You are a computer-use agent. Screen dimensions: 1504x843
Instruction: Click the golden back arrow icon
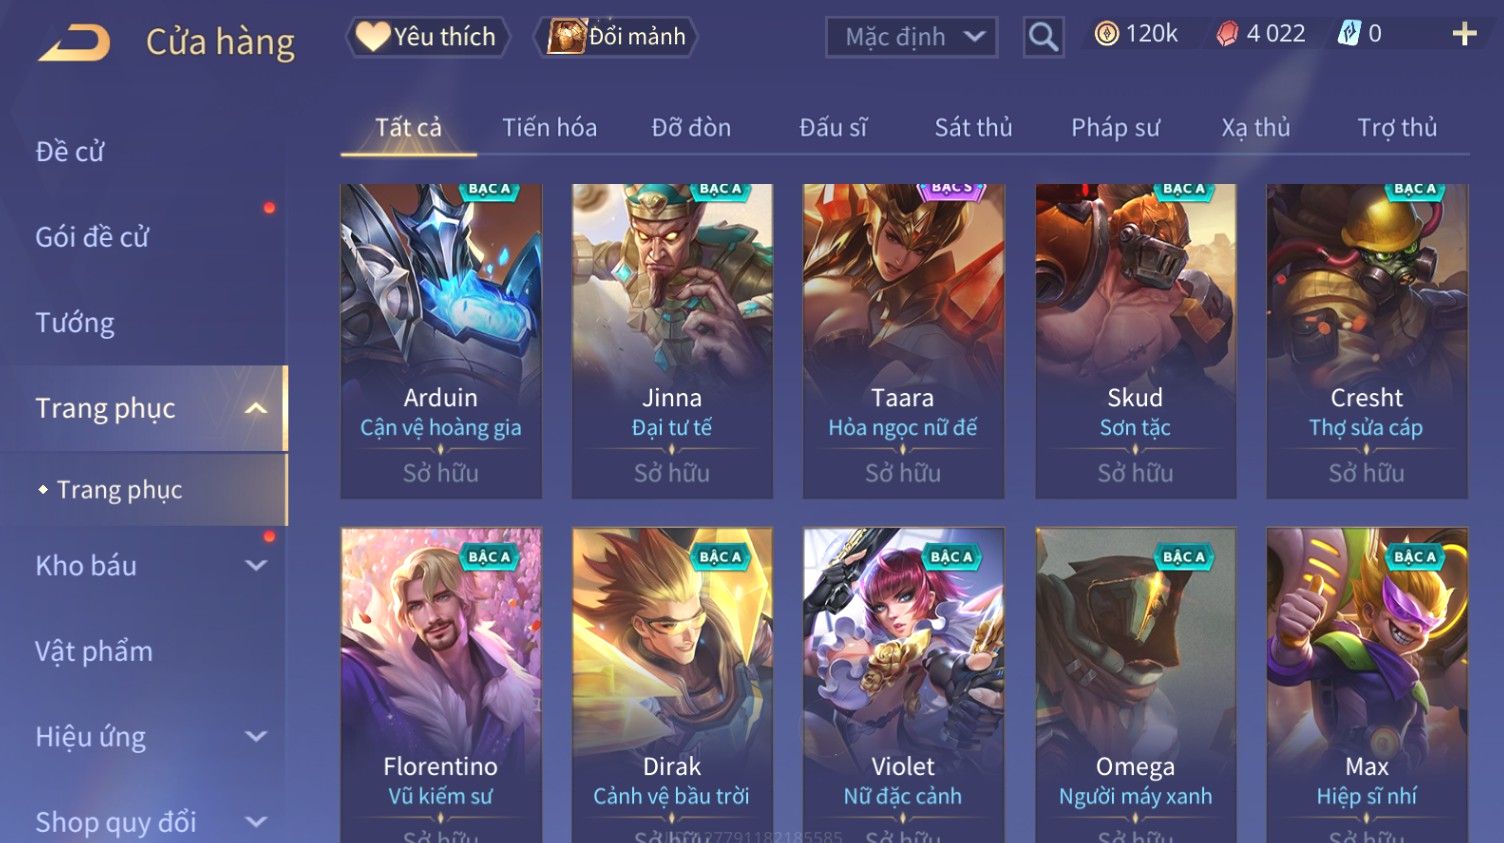pyautogui.click(x=74, y=43)
